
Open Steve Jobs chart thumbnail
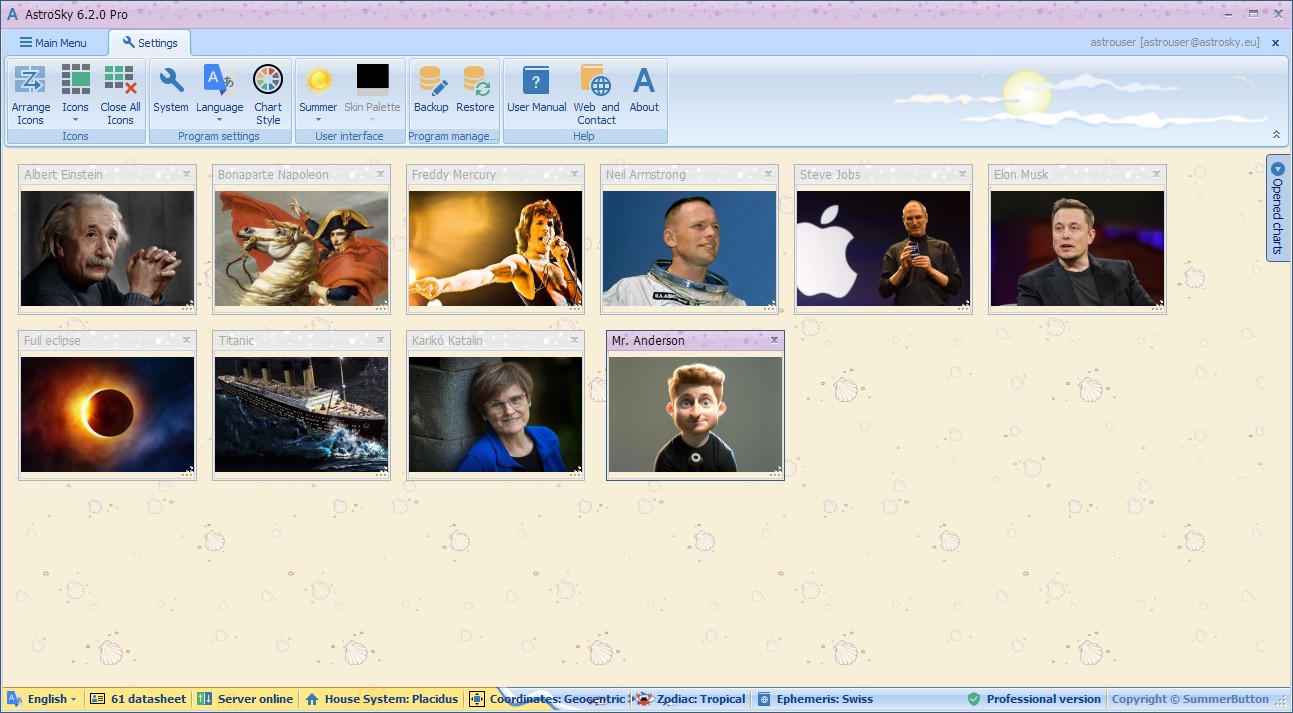883,248
